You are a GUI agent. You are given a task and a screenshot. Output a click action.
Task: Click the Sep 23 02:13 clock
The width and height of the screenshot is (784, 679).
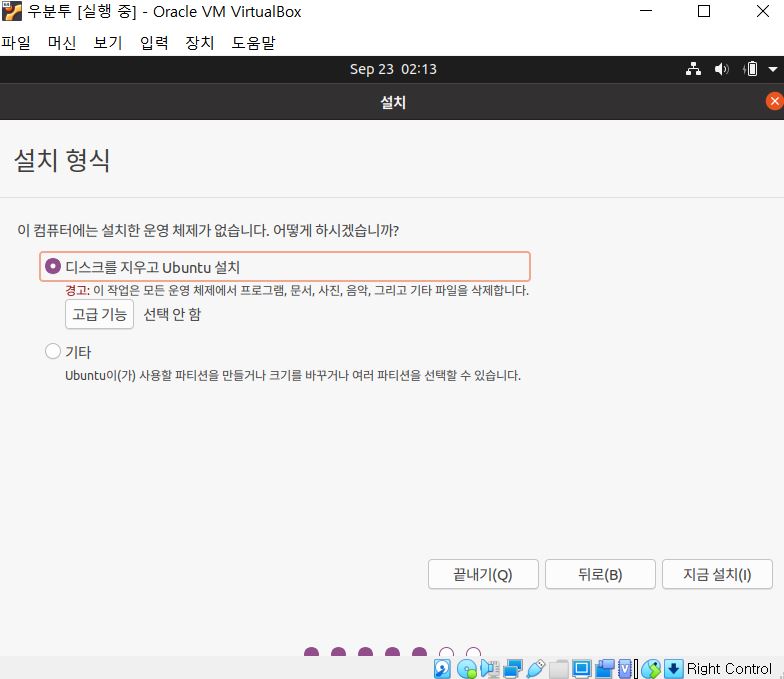pyautogui.click(x=393, y=69)
